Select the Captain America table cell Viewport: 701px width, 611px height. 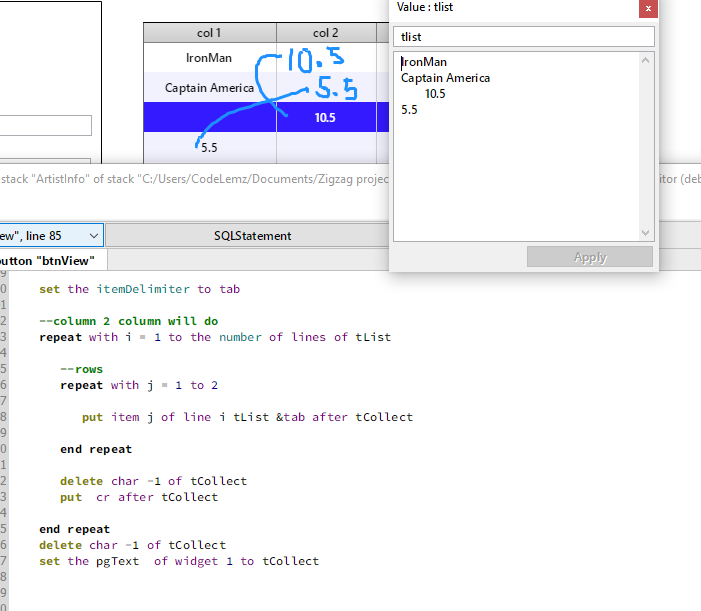[210, 88]
